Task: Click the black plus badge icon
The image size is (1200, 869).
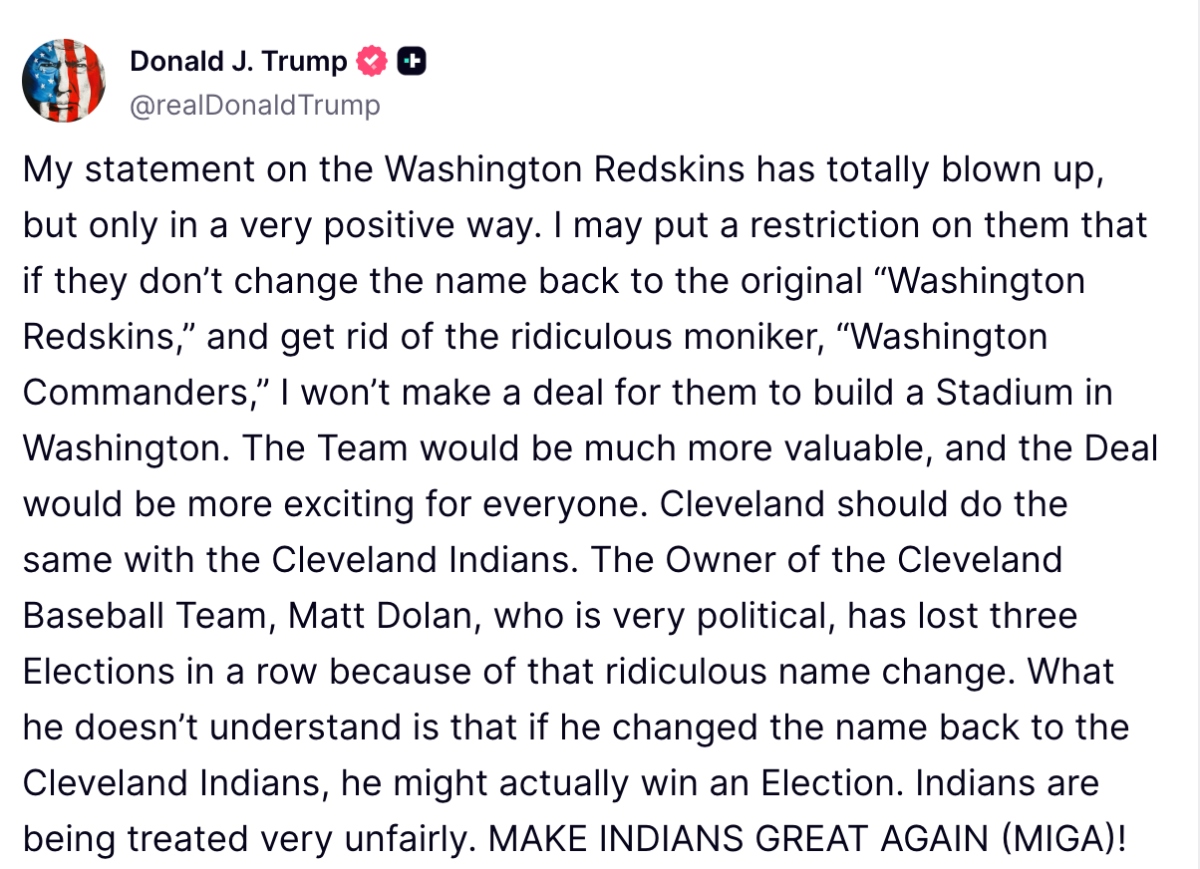Action: pos(412,62)
